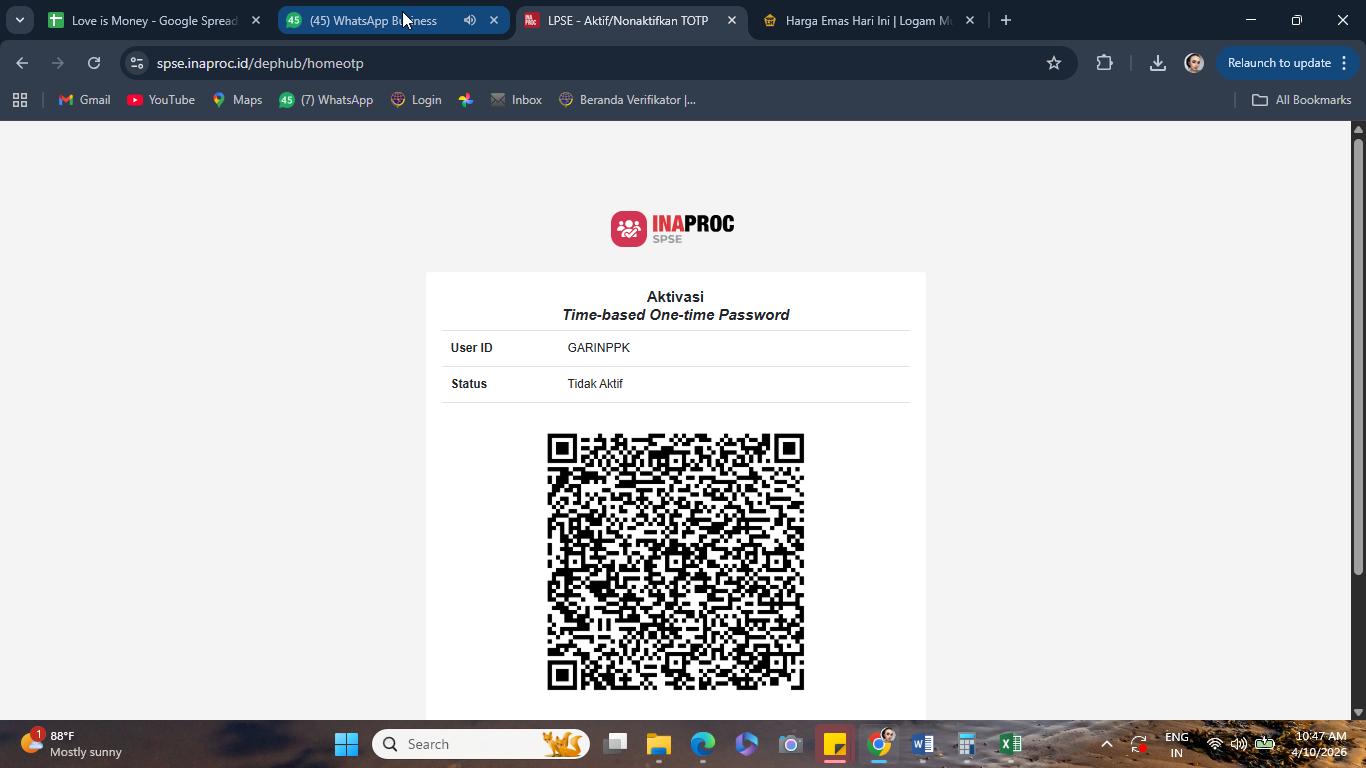The height and width of the screenshot is (768, 1366).
Task: View site information icon in address bar
Action: coord(137,63)
